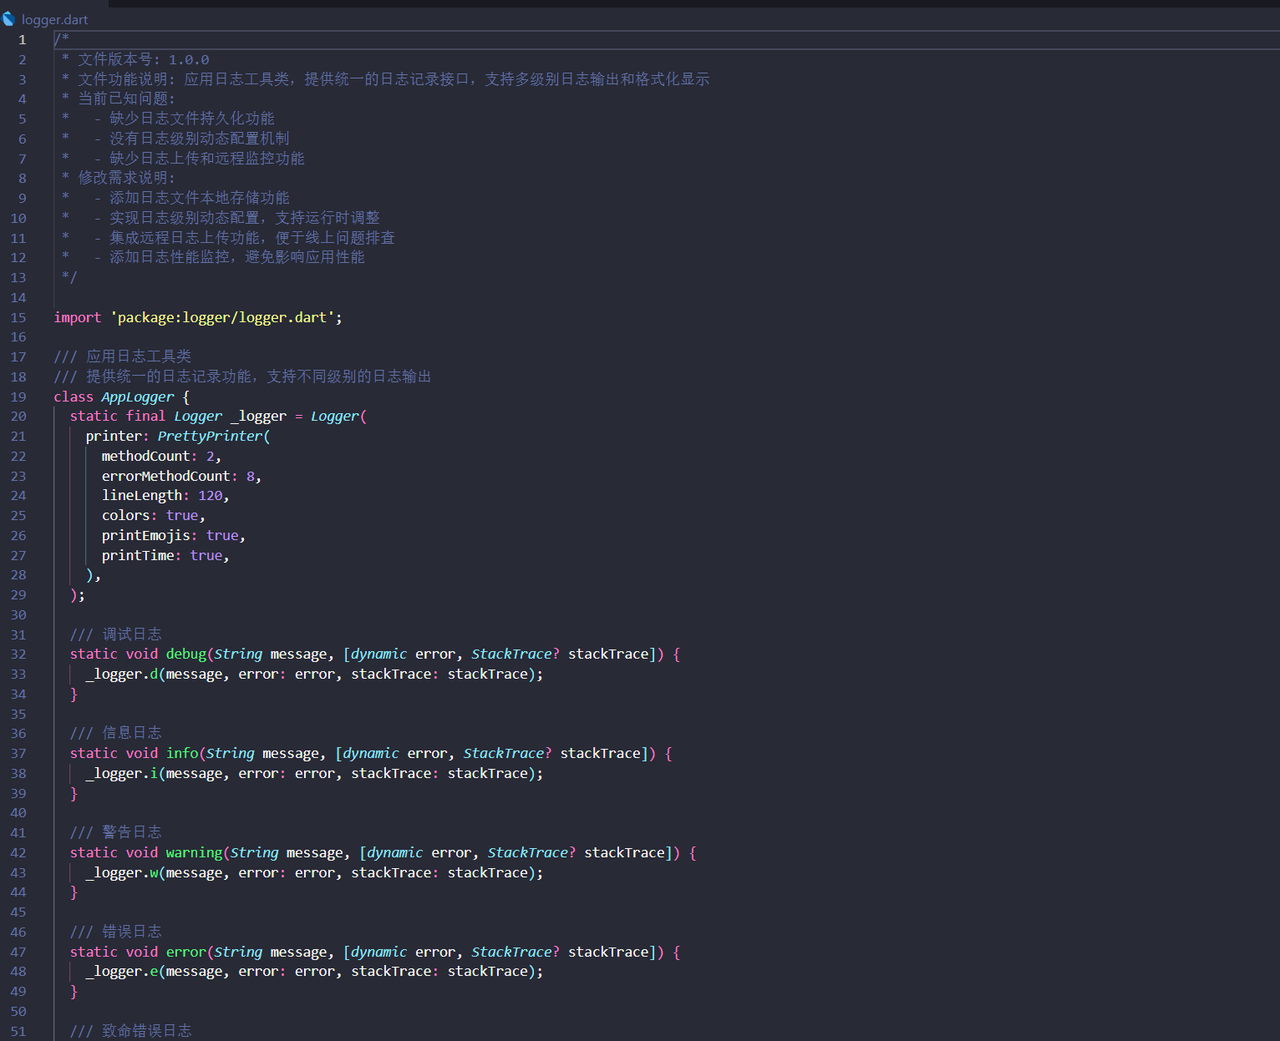Viewport: 1280px width, 1041px height.
Task: Select the logger.dart file name label
Action: [55, 20]
